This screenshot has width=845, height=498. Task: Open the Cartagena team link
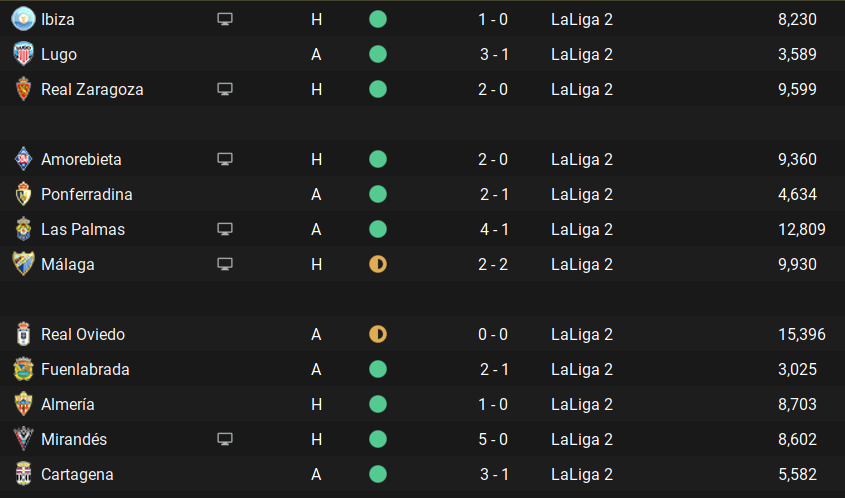[77, 474]
